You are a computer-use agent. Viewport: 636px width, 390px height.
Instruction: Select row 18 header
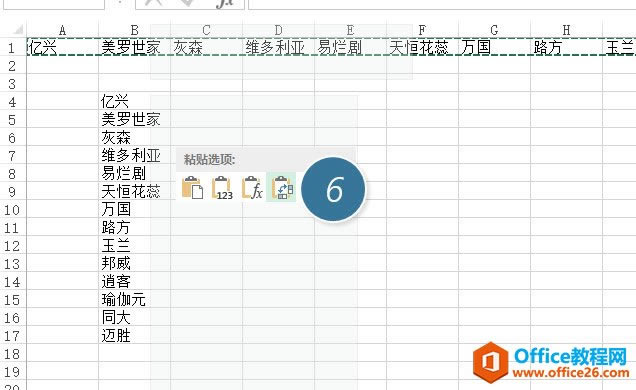click(x=12, y=354)
